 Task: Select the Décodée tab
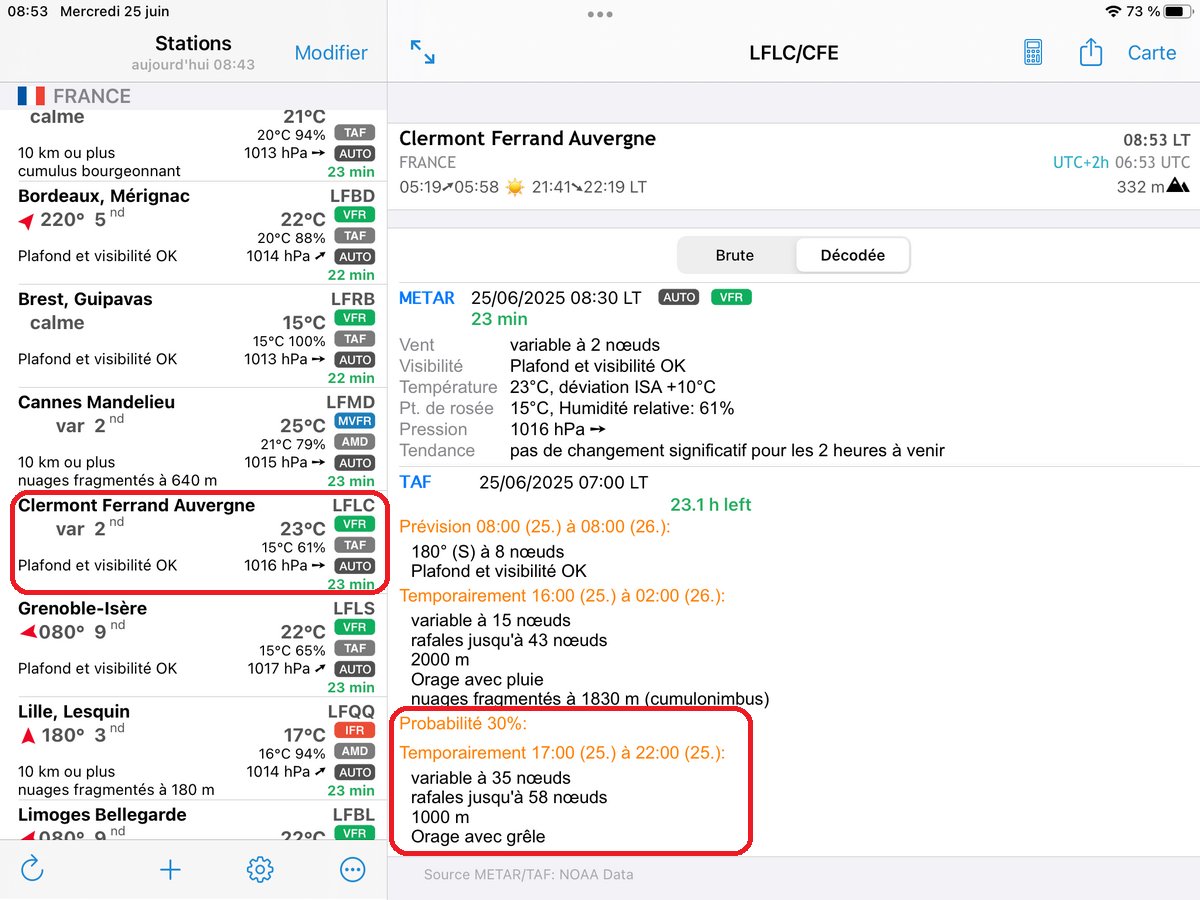click(x=853, y=255)
